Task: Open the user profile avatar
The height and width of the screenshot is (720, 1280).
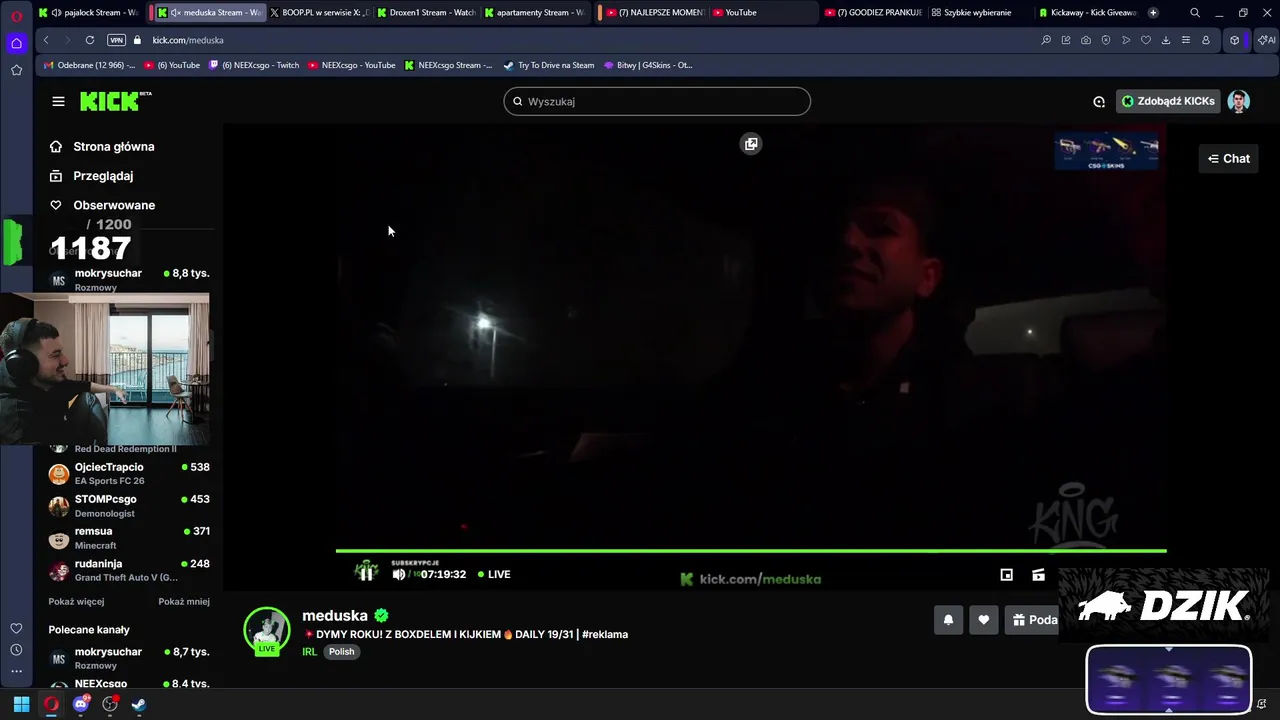Action: coord(1239,101)
